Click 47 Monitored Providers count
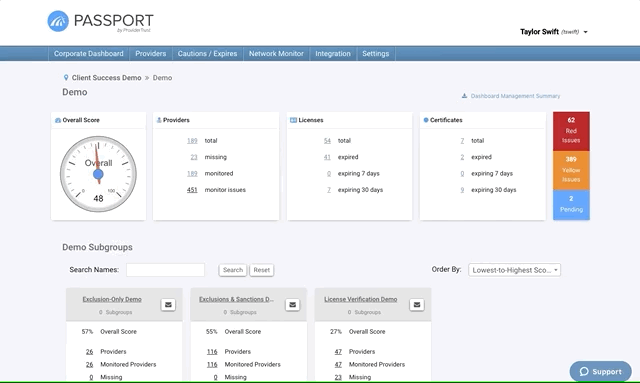This screenshot has height=383, width=640. [338, 365]
